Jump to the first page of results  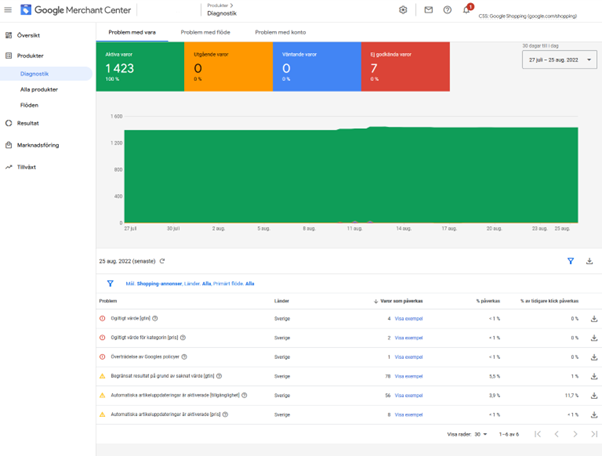click(x=538, y=434)
